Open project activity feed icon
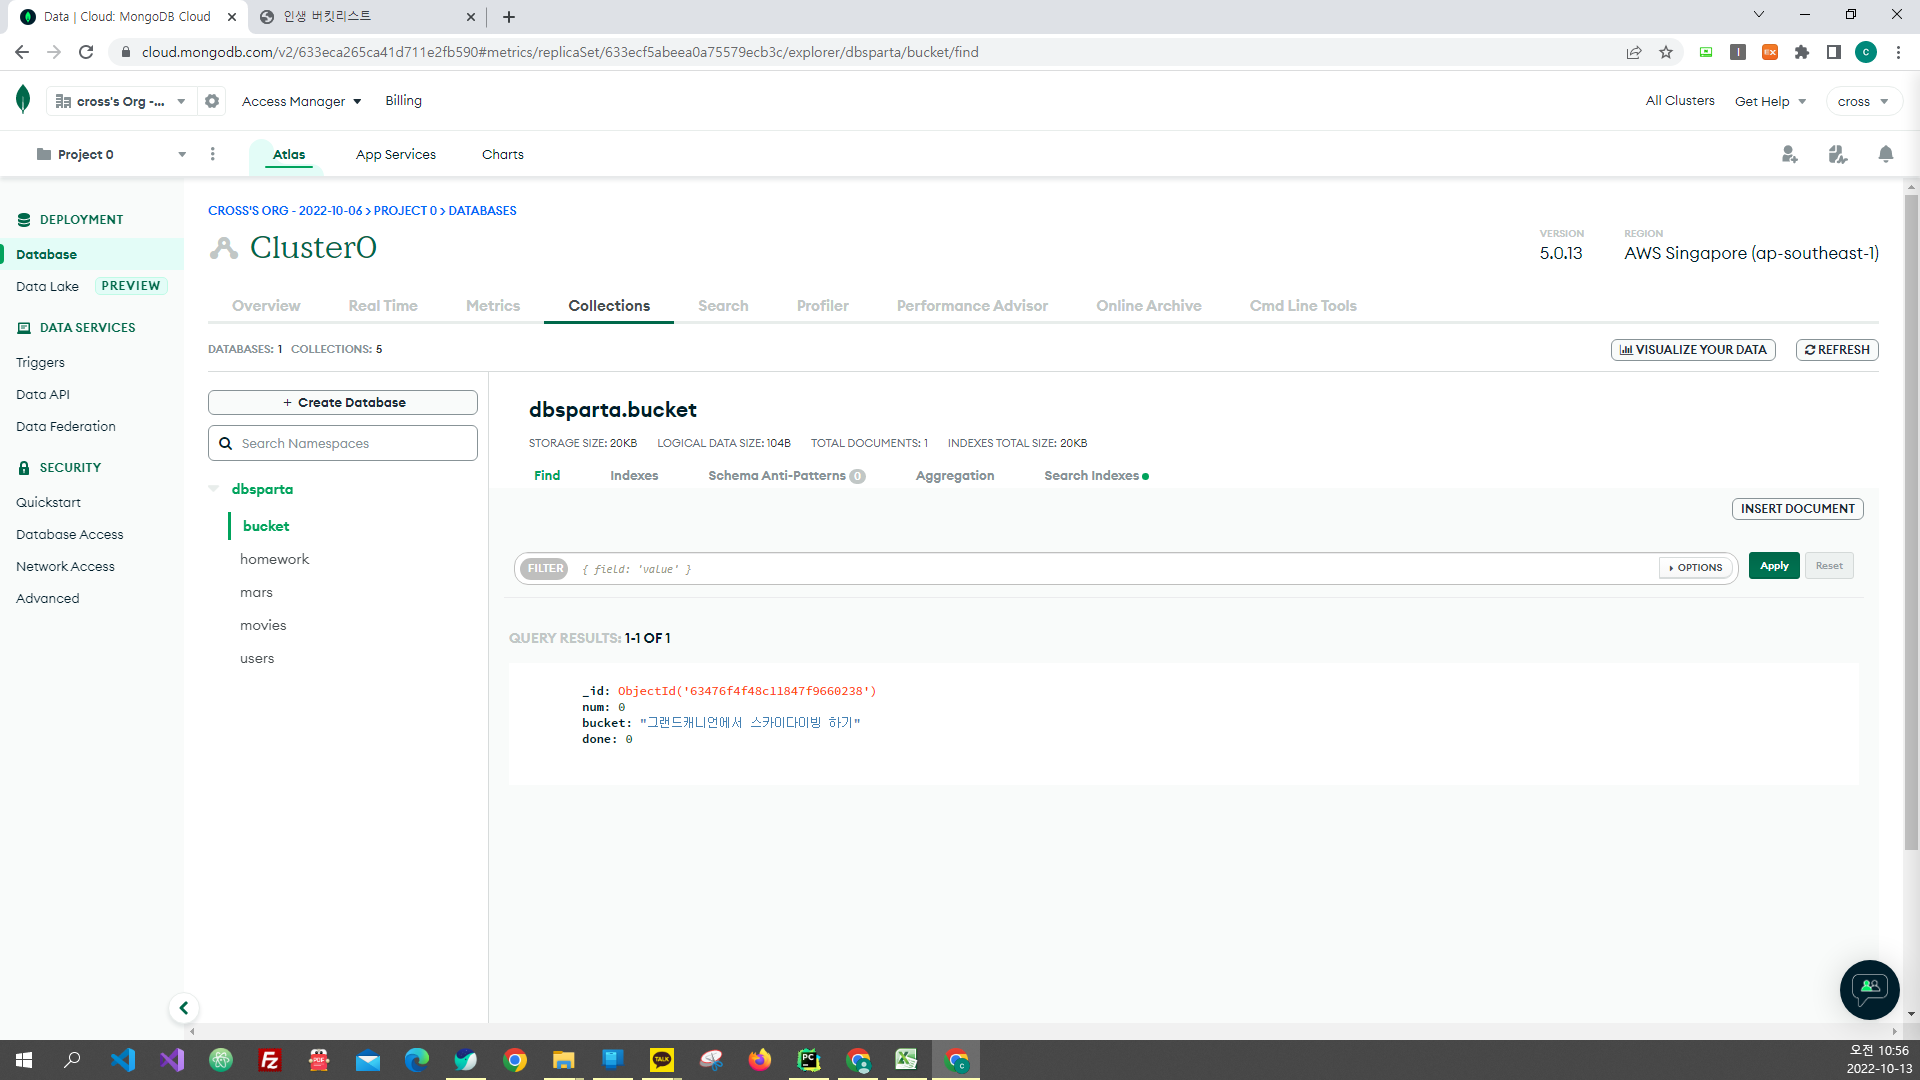1920x1080 pixels. (x=1837, y=154)
